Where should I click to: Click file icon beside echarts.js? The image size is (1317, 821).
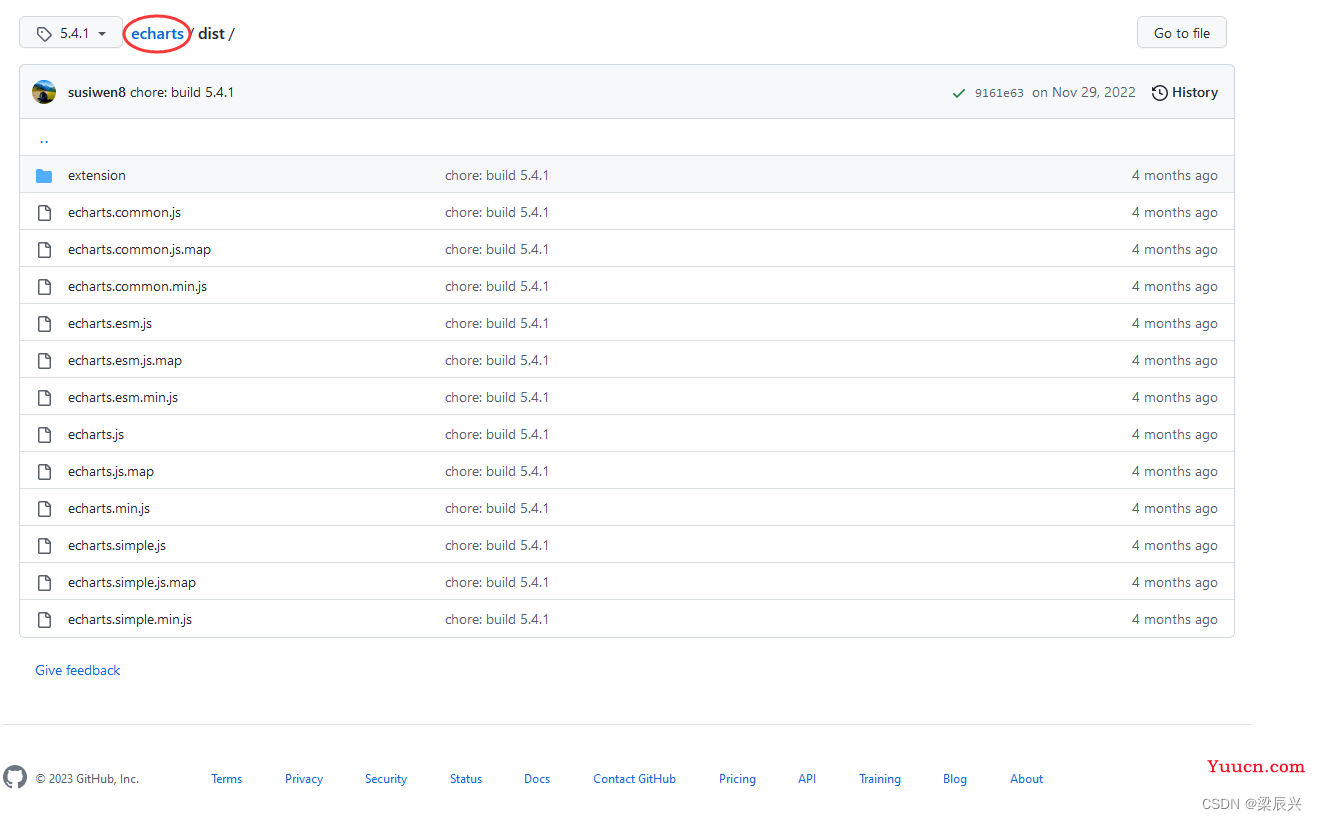44,435
